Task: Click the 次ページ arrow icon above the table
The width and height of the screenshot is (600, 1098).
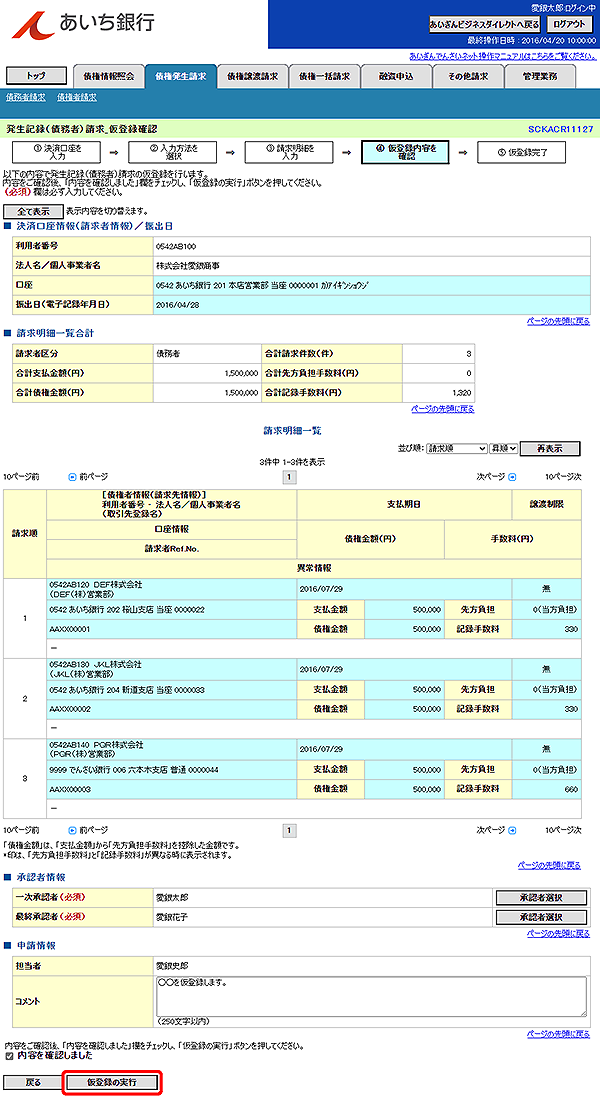Action: click(x=512, y=477)
